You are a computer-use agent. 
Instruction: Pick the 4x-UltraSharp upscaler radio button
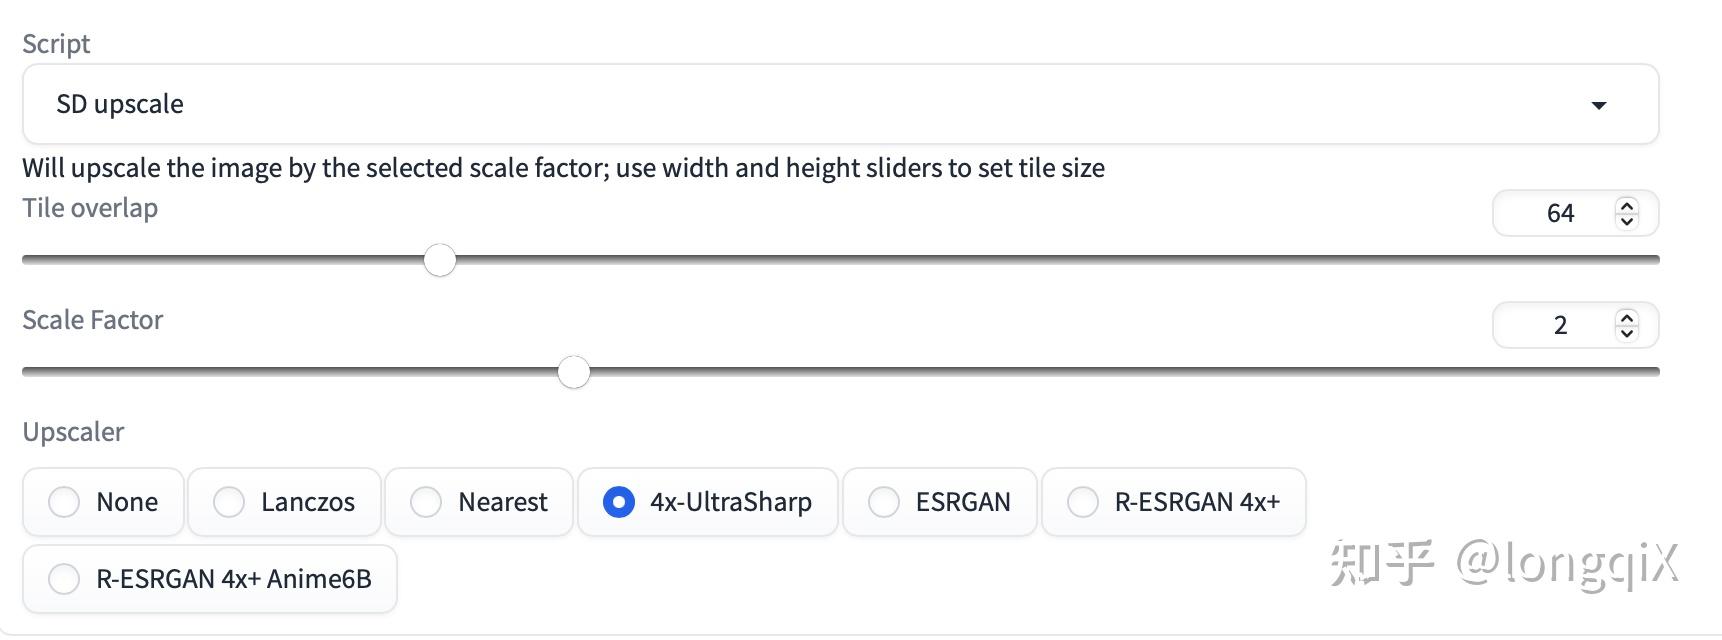619,502
